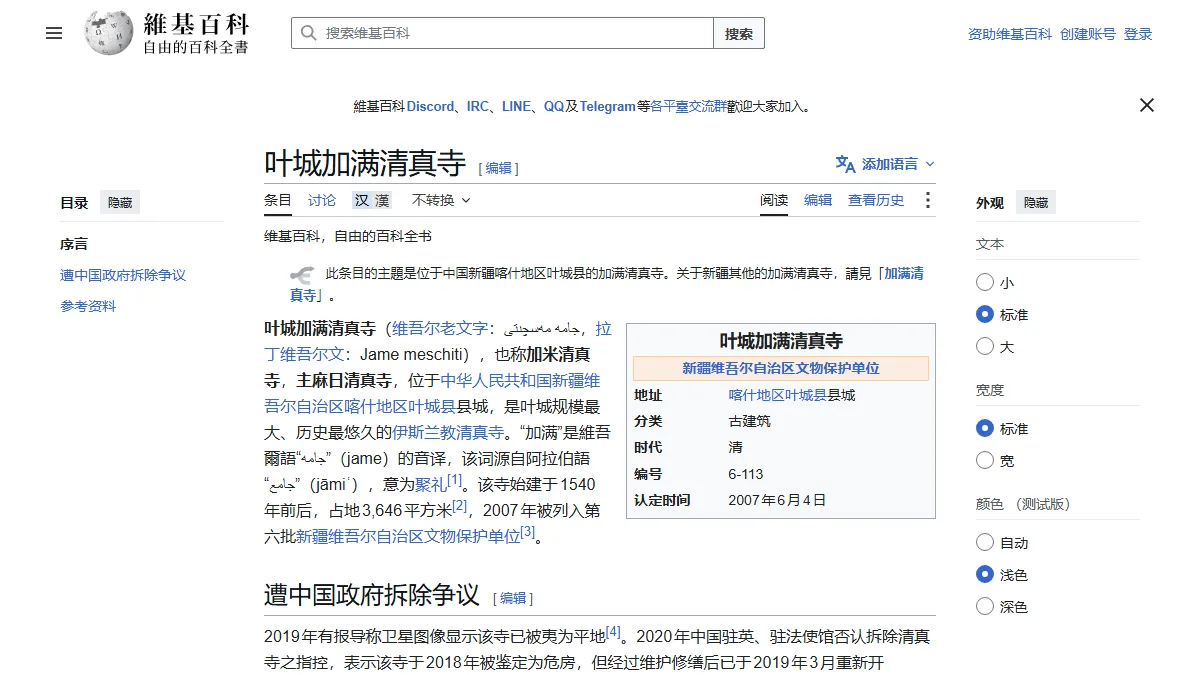Open the 编辑 tab
This screenshot has height=675, width=1200.
818,200
